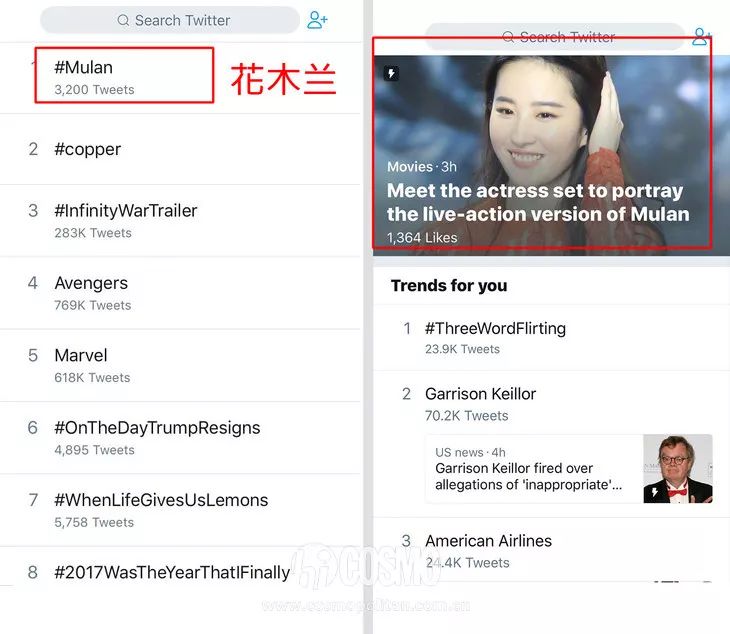Select the #InfinityWarTrailer trend

(x=180, y=221)
